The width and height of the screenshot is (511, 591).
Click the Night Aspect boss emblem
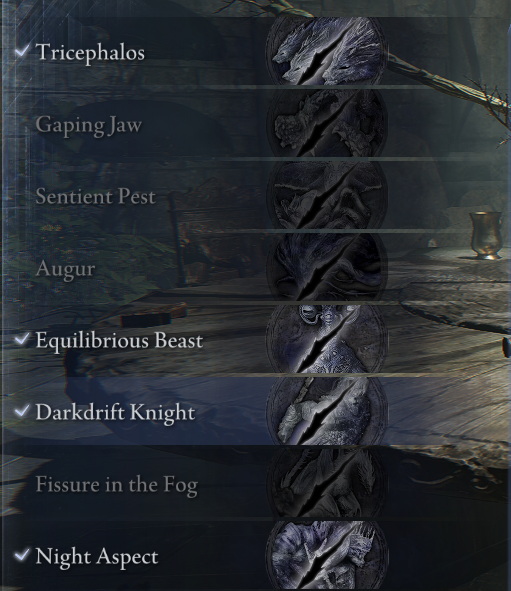pos(326,555)
